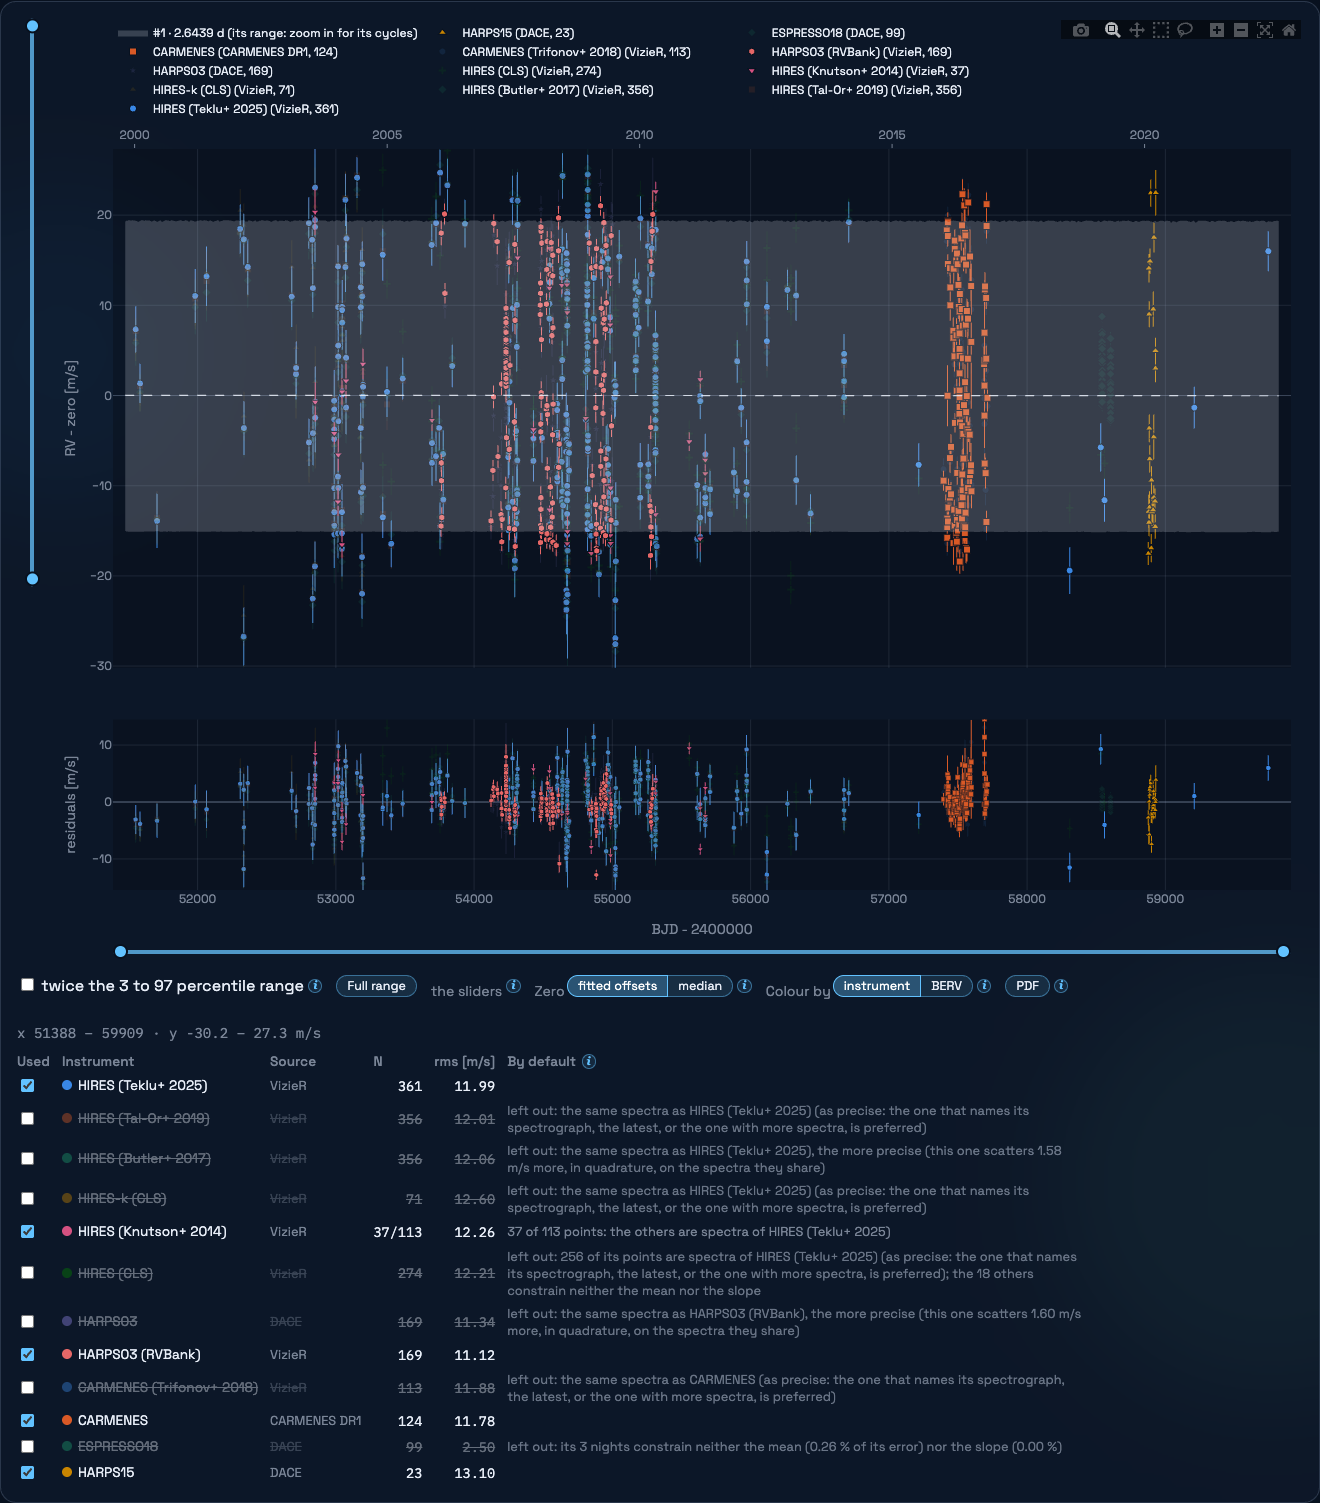Activate the Pan tool with four arrows

(1137, 30)
